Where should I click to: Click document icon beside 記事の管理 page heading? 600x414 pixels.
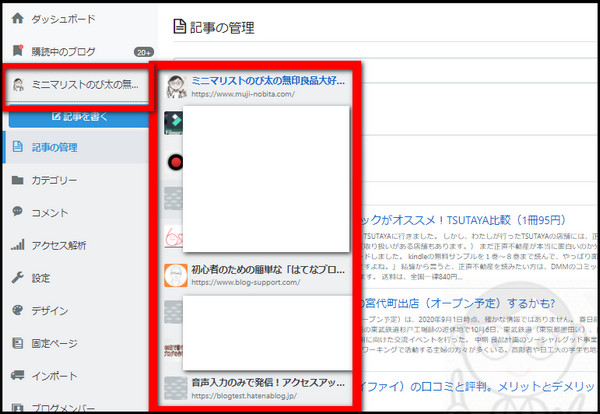click(x=179, y=26)
